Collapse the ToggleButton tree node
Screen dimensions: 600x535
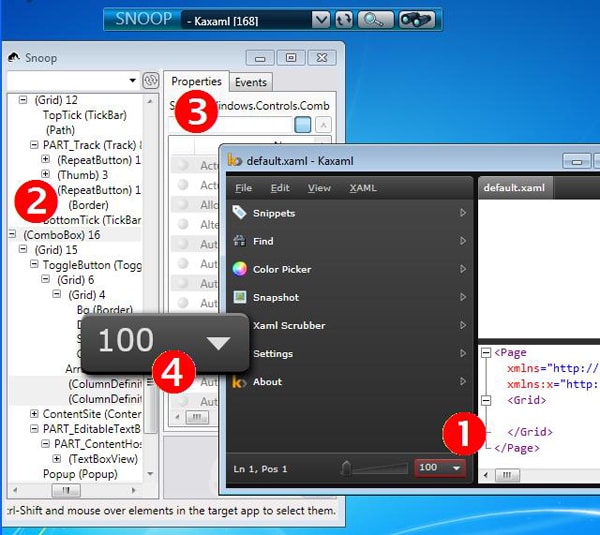point(34,264)
